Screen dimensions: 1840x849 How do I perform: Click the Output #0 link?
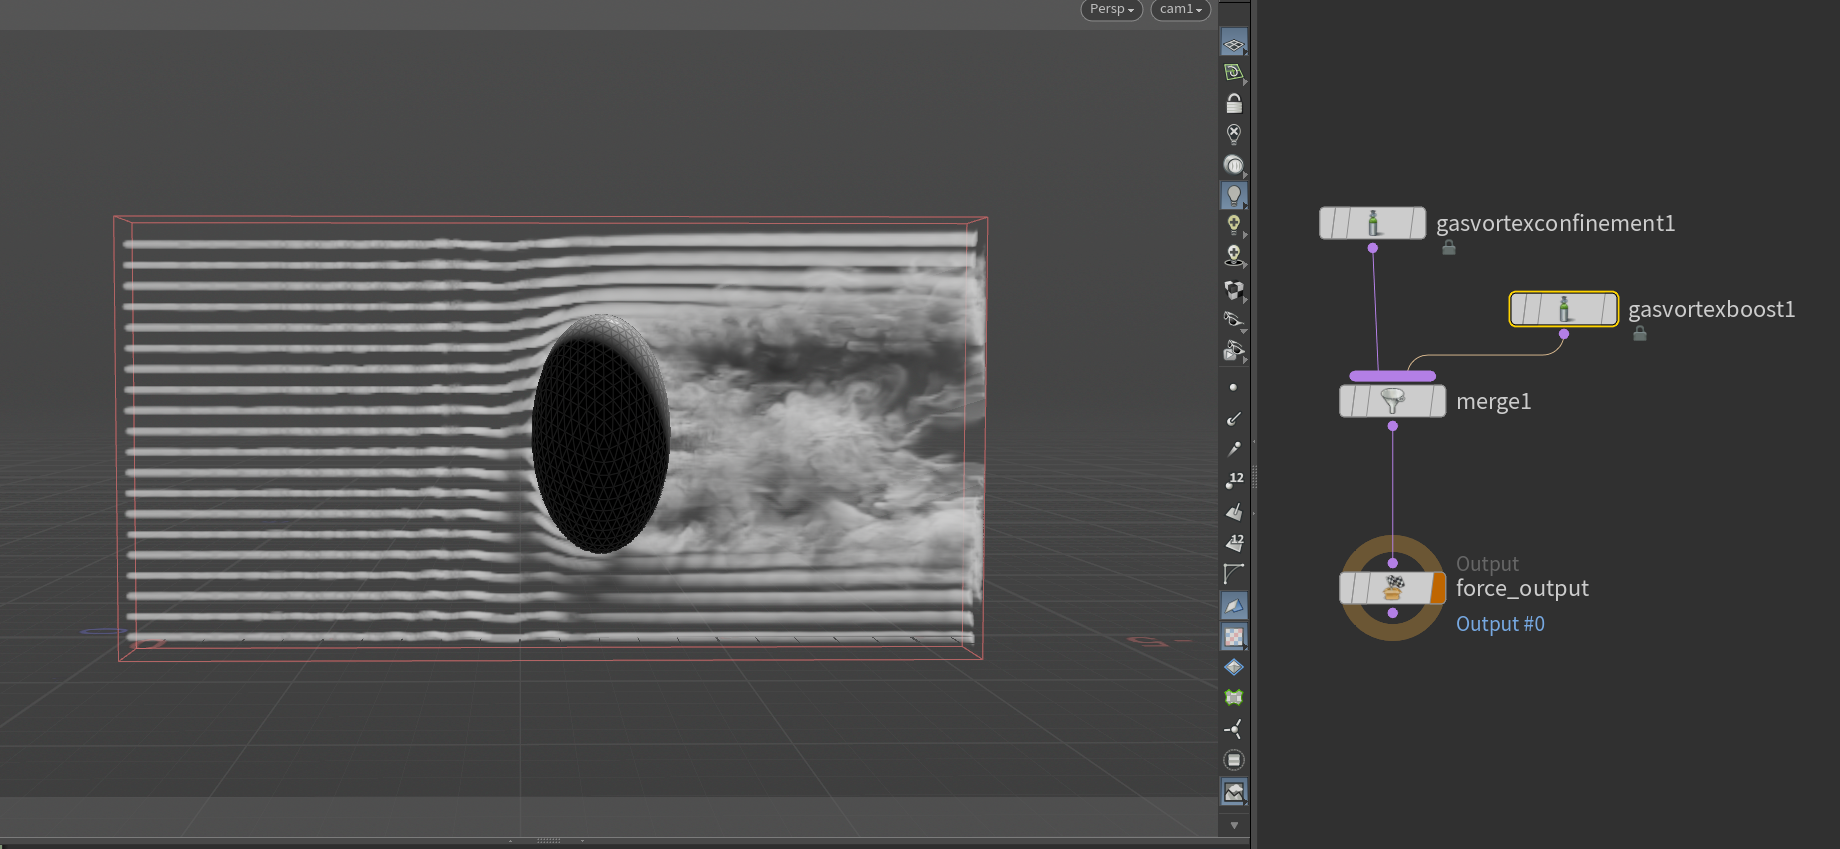(x=1499, y=624)
